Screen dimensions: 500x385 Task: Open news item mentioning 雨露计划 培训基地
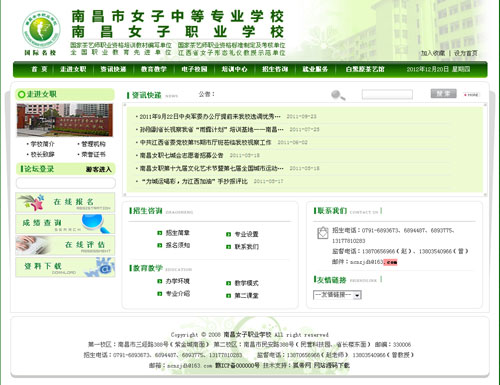(x=211, y=129)
